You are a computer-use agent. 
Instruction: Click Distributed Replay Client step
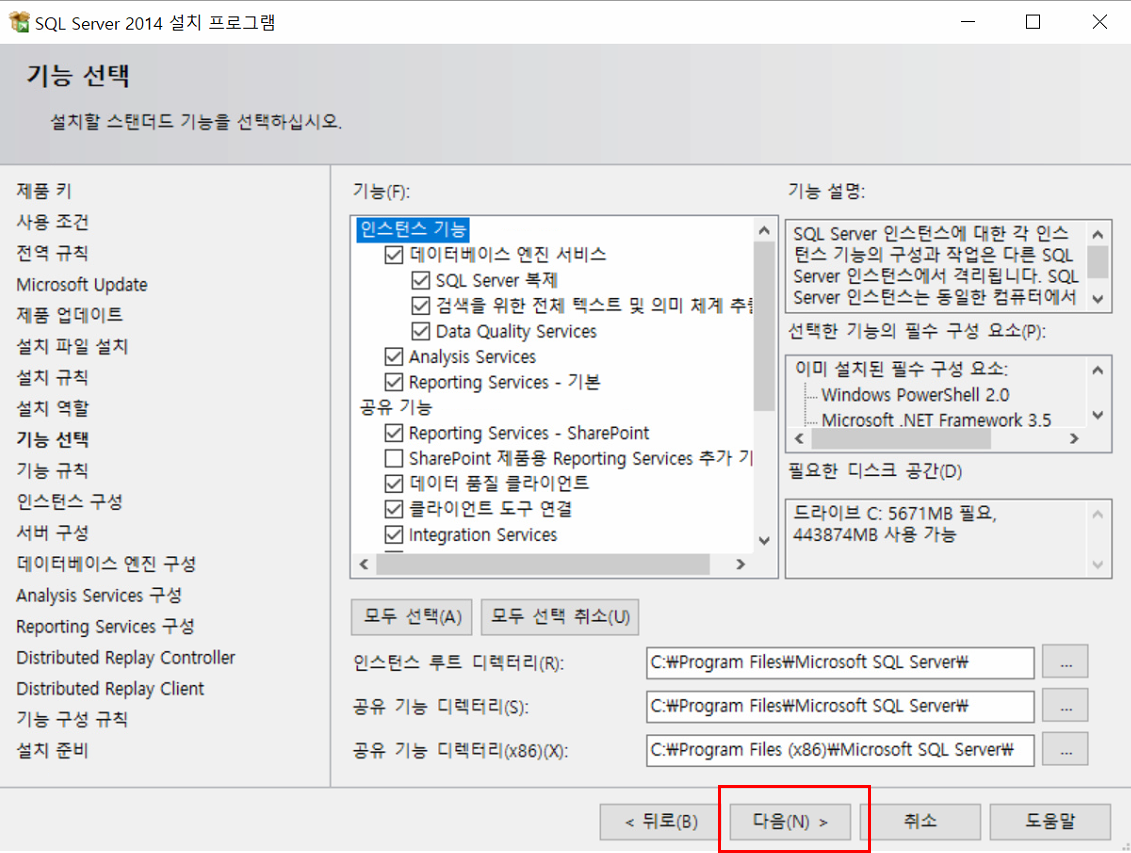point(110,689)
